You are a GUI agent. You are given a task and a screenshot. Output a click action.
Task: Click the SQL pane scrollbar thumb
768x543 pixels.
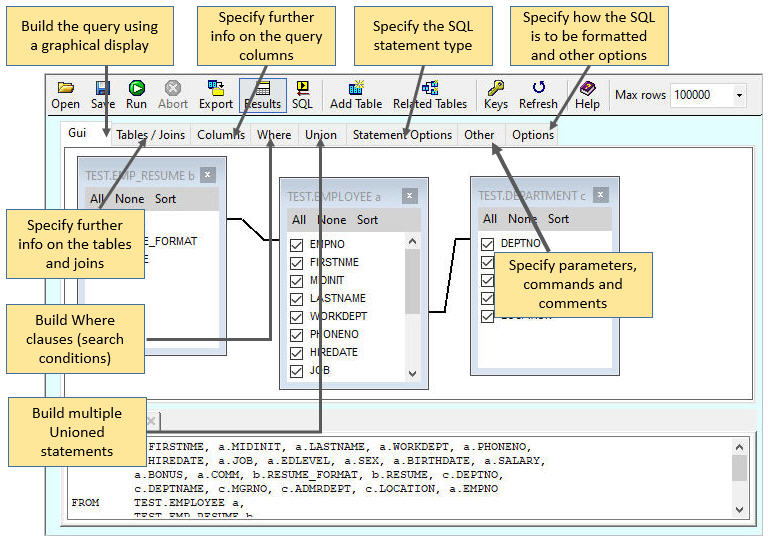point(740,469)
